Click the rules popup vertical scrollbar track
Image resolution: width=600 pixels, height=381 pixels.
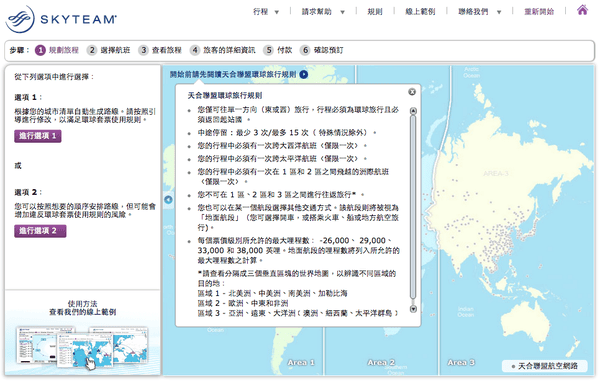point(413,207)
